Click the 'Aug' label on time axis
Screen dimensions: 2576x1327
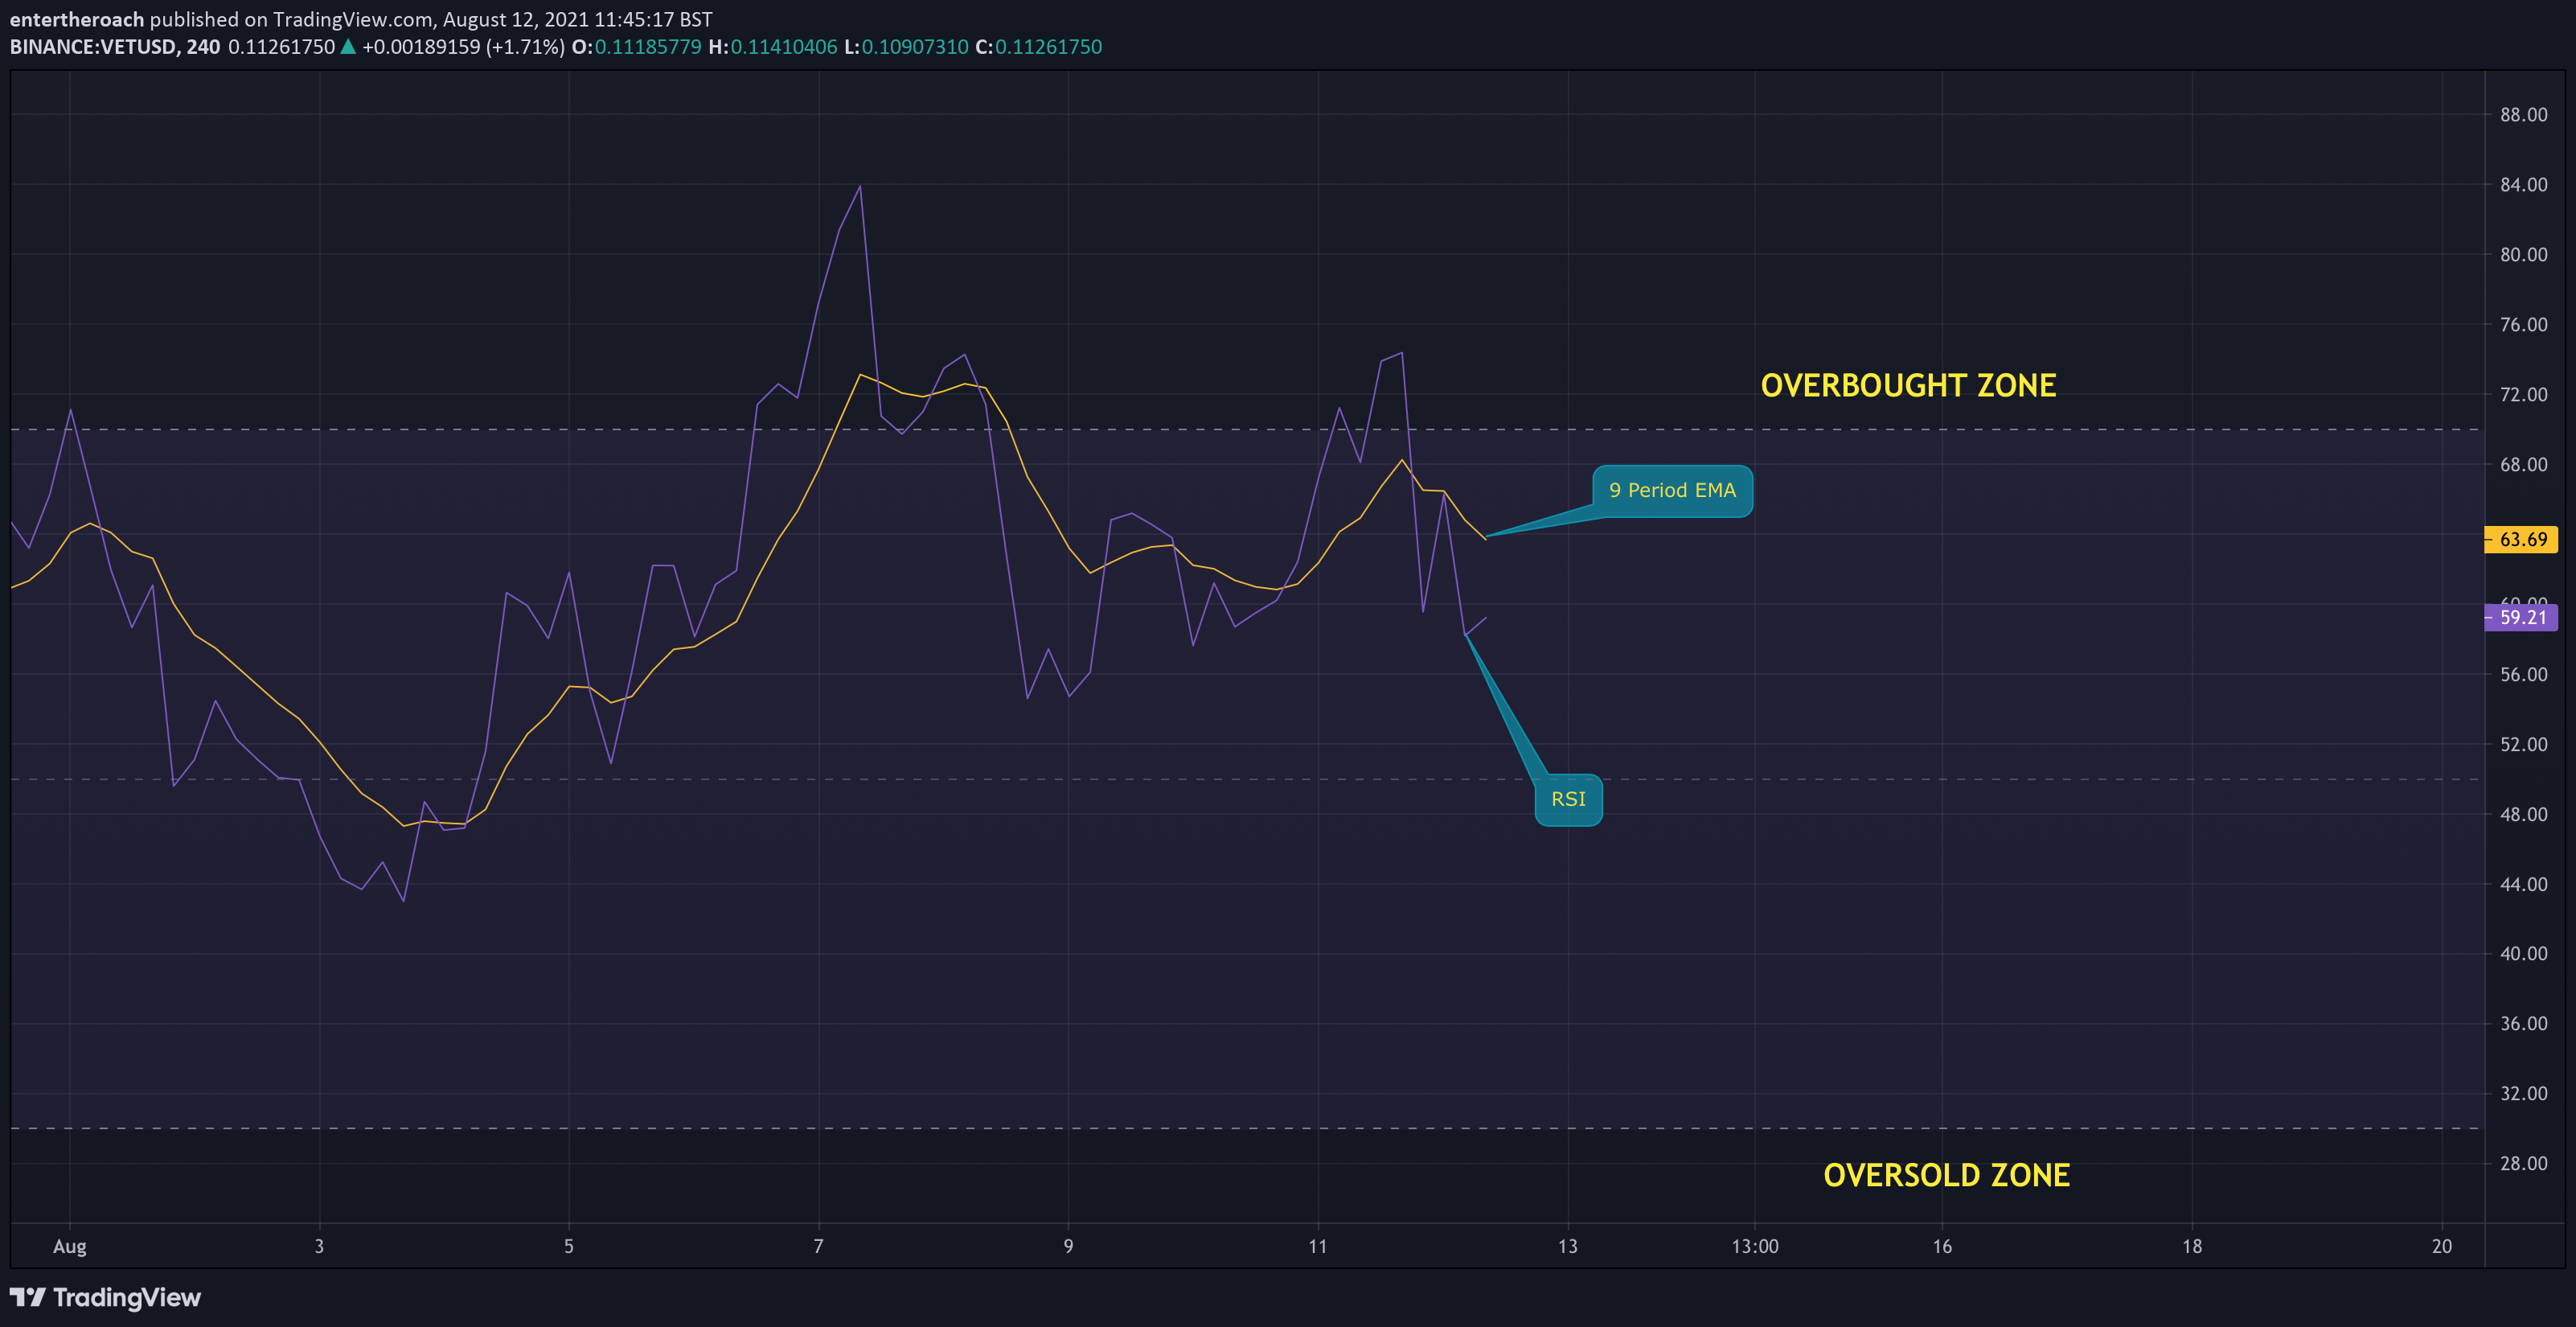click(70, 1246)
